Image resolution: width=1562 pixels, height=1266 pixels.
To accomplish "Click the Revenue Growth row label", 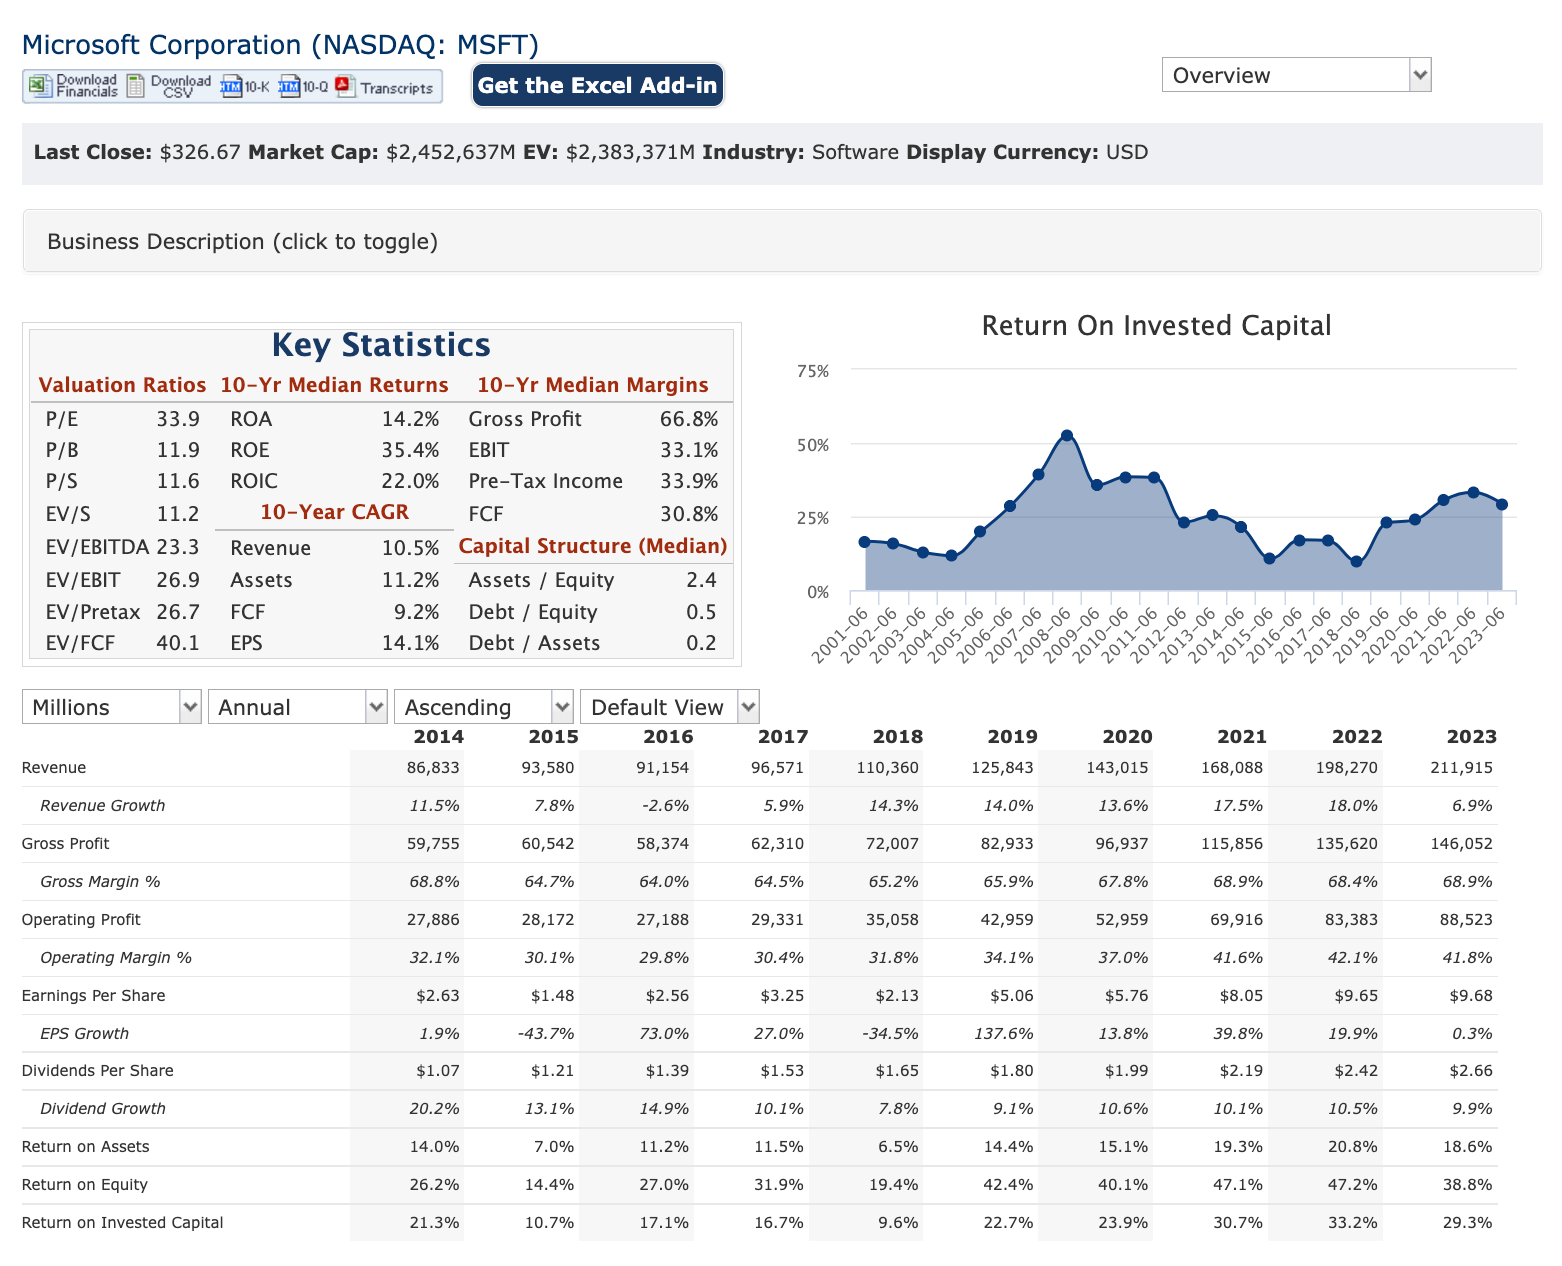I will (103, 806).
